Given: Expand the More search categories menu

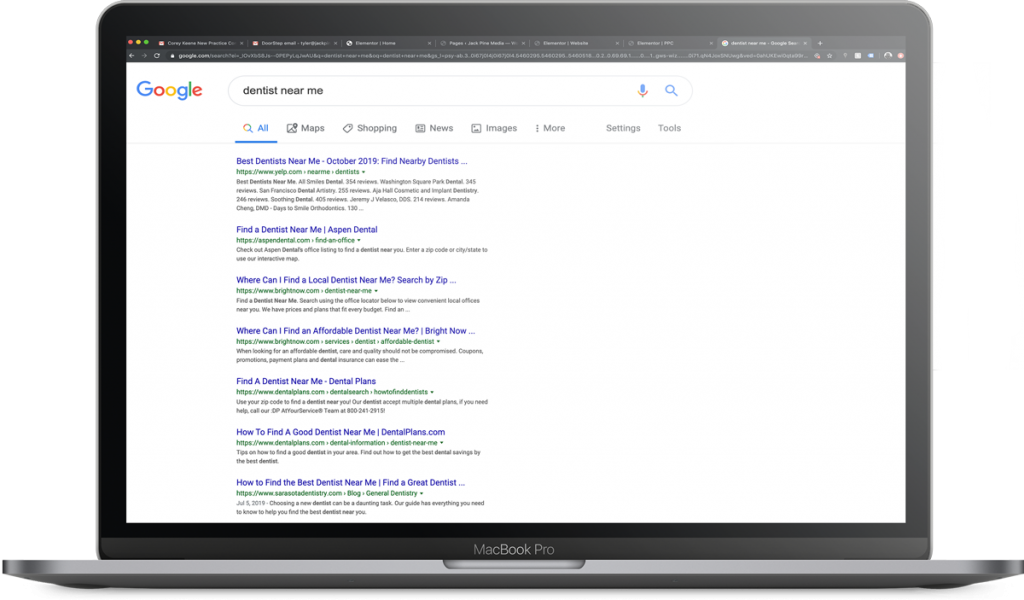Looking at the screenshot, I should (550, 128).
